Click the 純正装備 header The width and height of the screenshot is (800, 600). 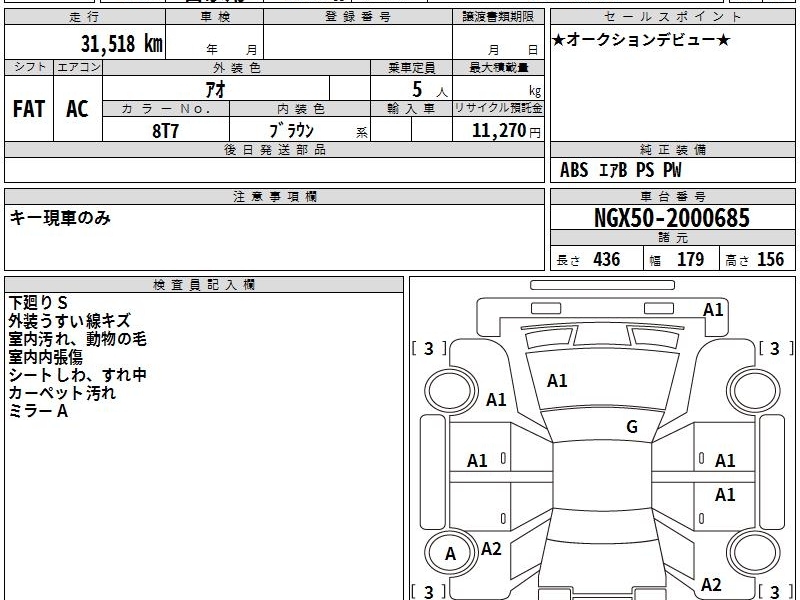pos(672,149)
